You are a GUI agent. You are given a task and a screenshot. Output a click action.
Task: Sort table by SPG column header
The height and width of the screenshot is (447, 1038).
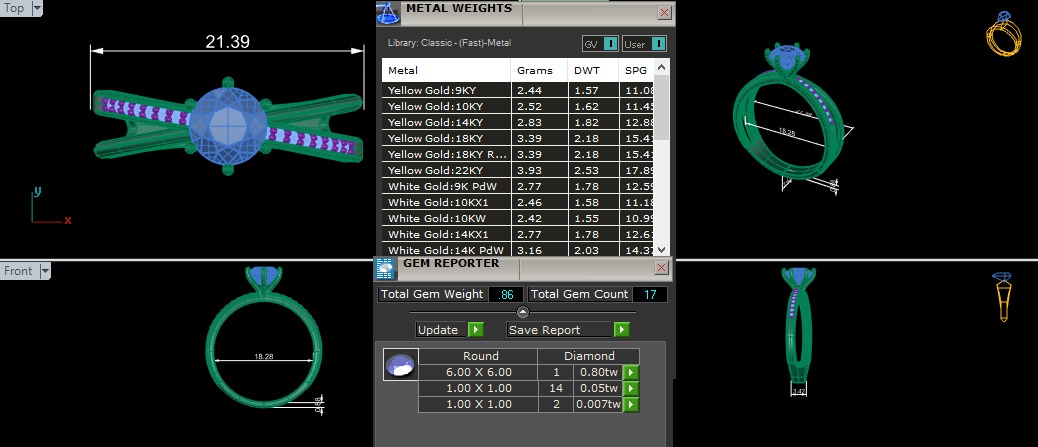[x=636, y=71]
